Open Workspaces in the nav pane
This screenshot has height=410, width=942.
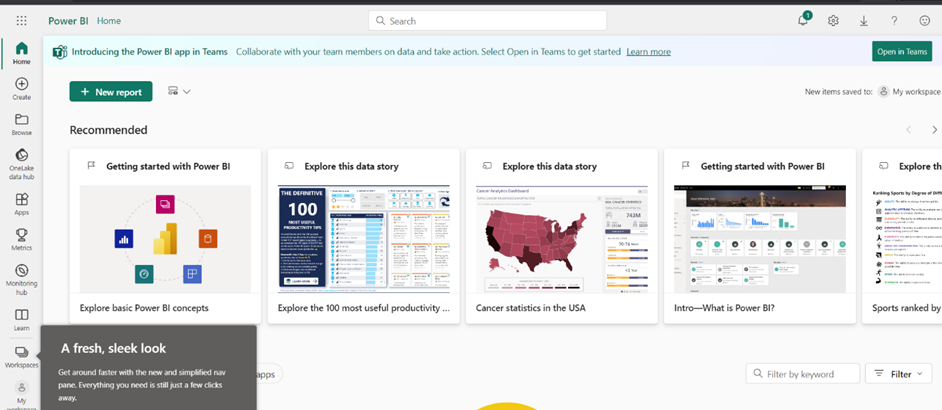pos(22,356)
